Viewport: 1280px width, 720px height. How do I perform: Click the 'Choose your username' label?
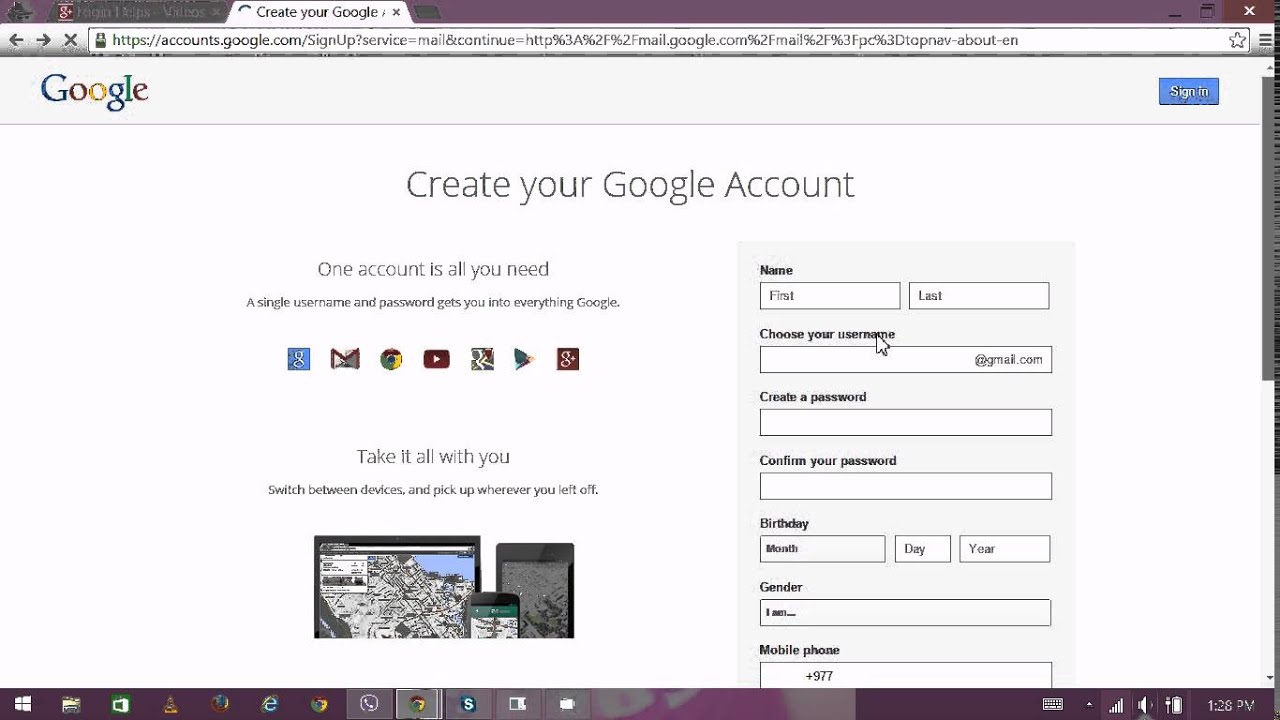827,334
